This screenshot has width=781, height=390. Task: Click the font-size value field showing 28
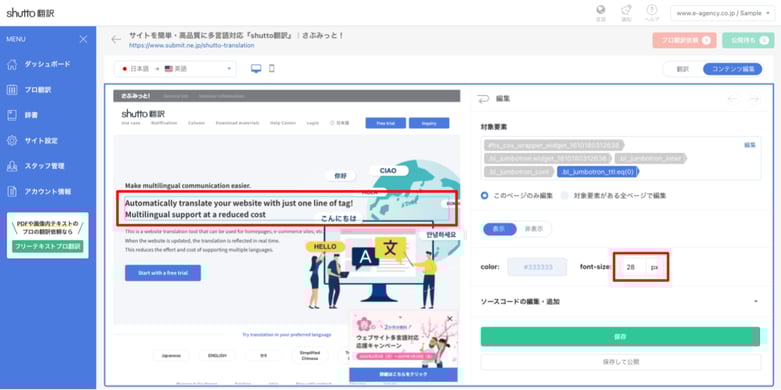click(631, 267)
